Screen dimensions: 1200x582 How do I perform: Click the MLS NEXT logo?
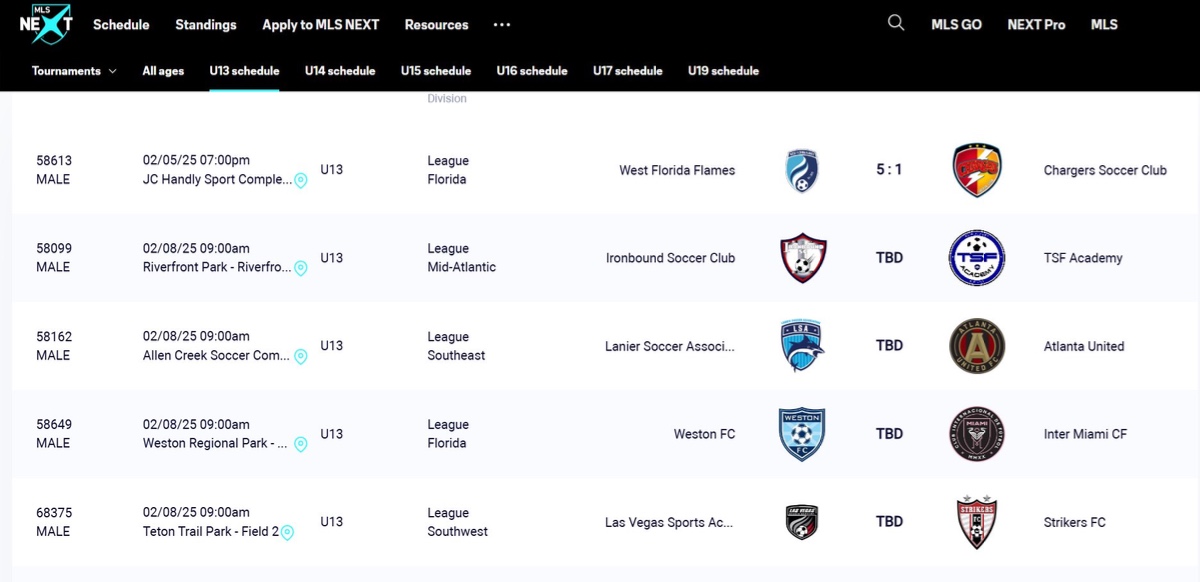(45, 24)
